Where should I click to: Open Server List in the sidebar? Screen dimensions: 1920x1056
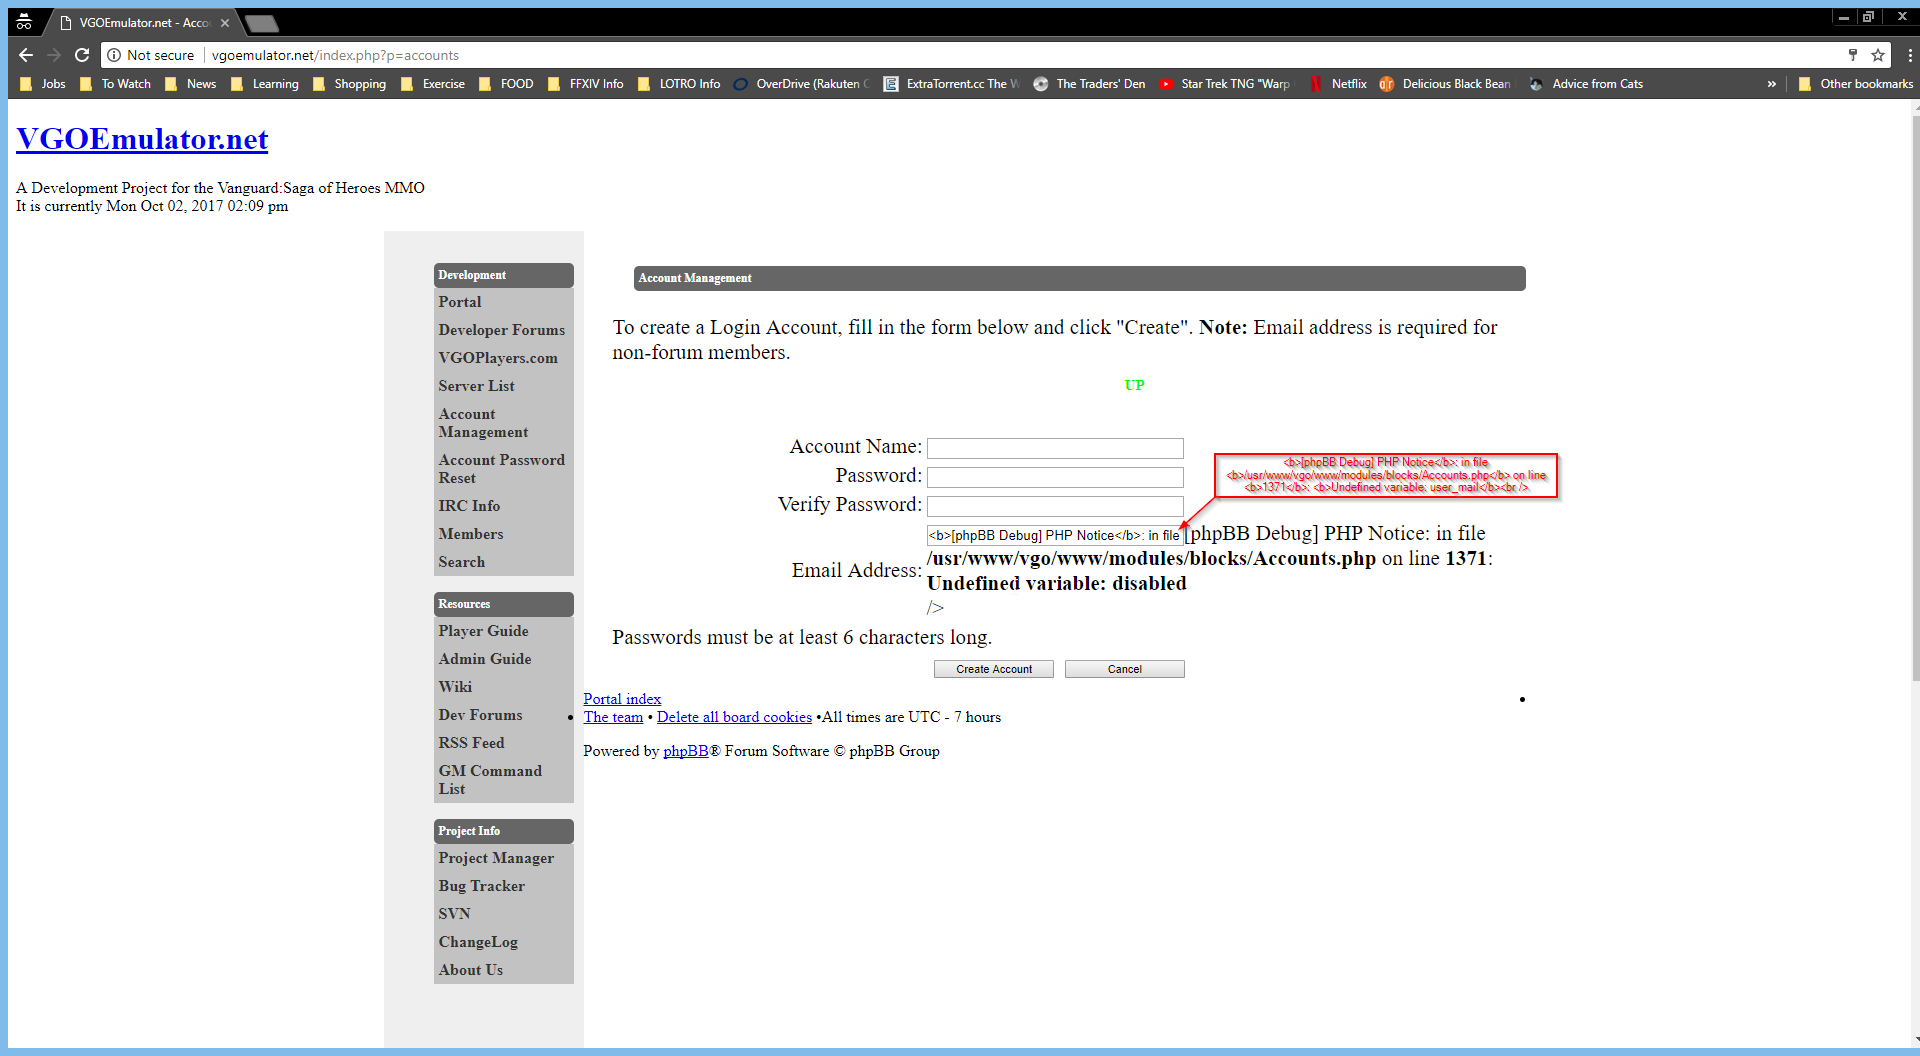(x=476, y=386)
